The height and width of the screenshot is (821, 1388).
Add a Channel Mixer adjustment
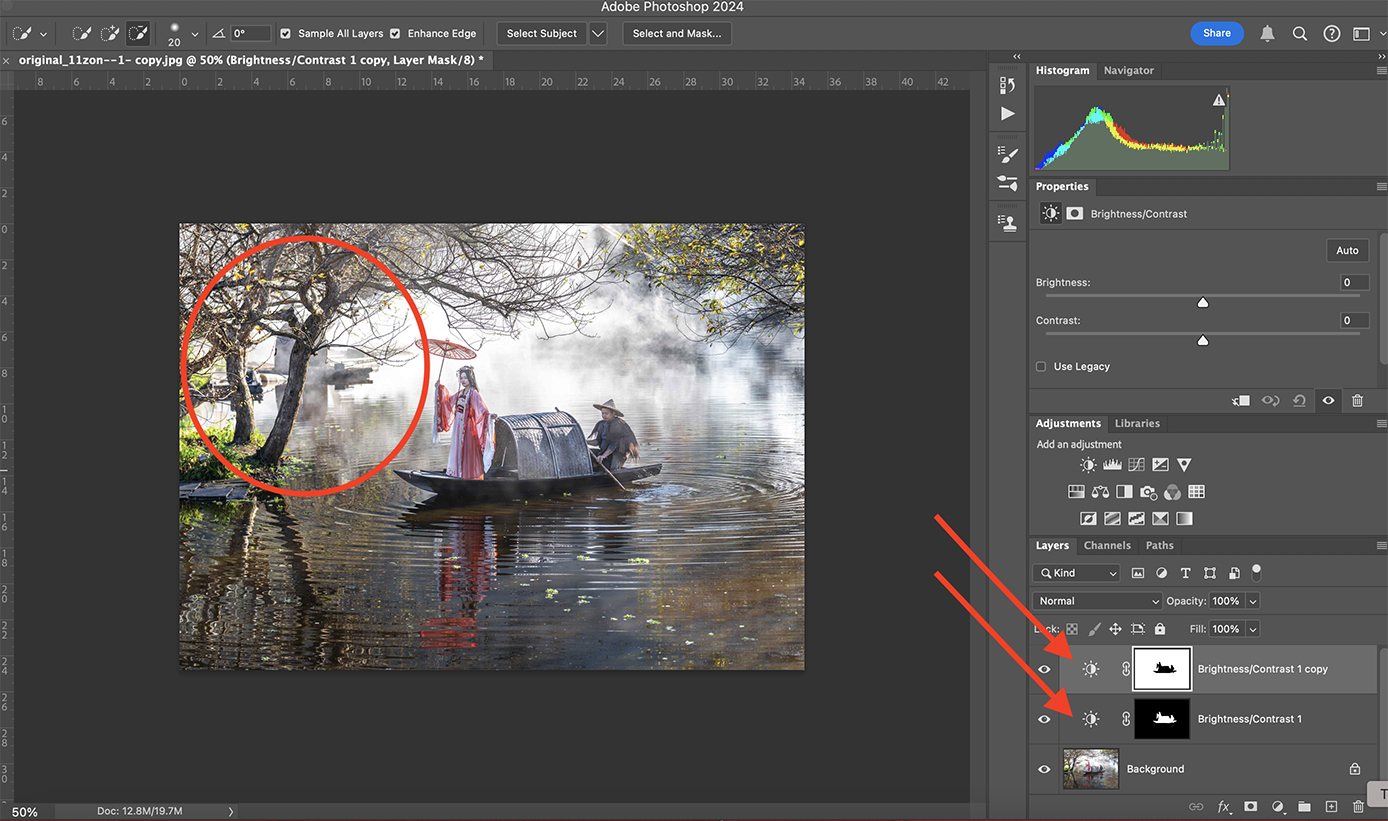(x=1172, y=492)
